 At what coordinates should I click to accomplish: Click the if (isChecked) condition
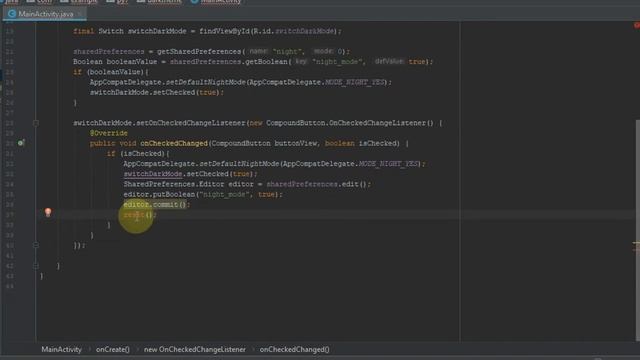[138, 153]
